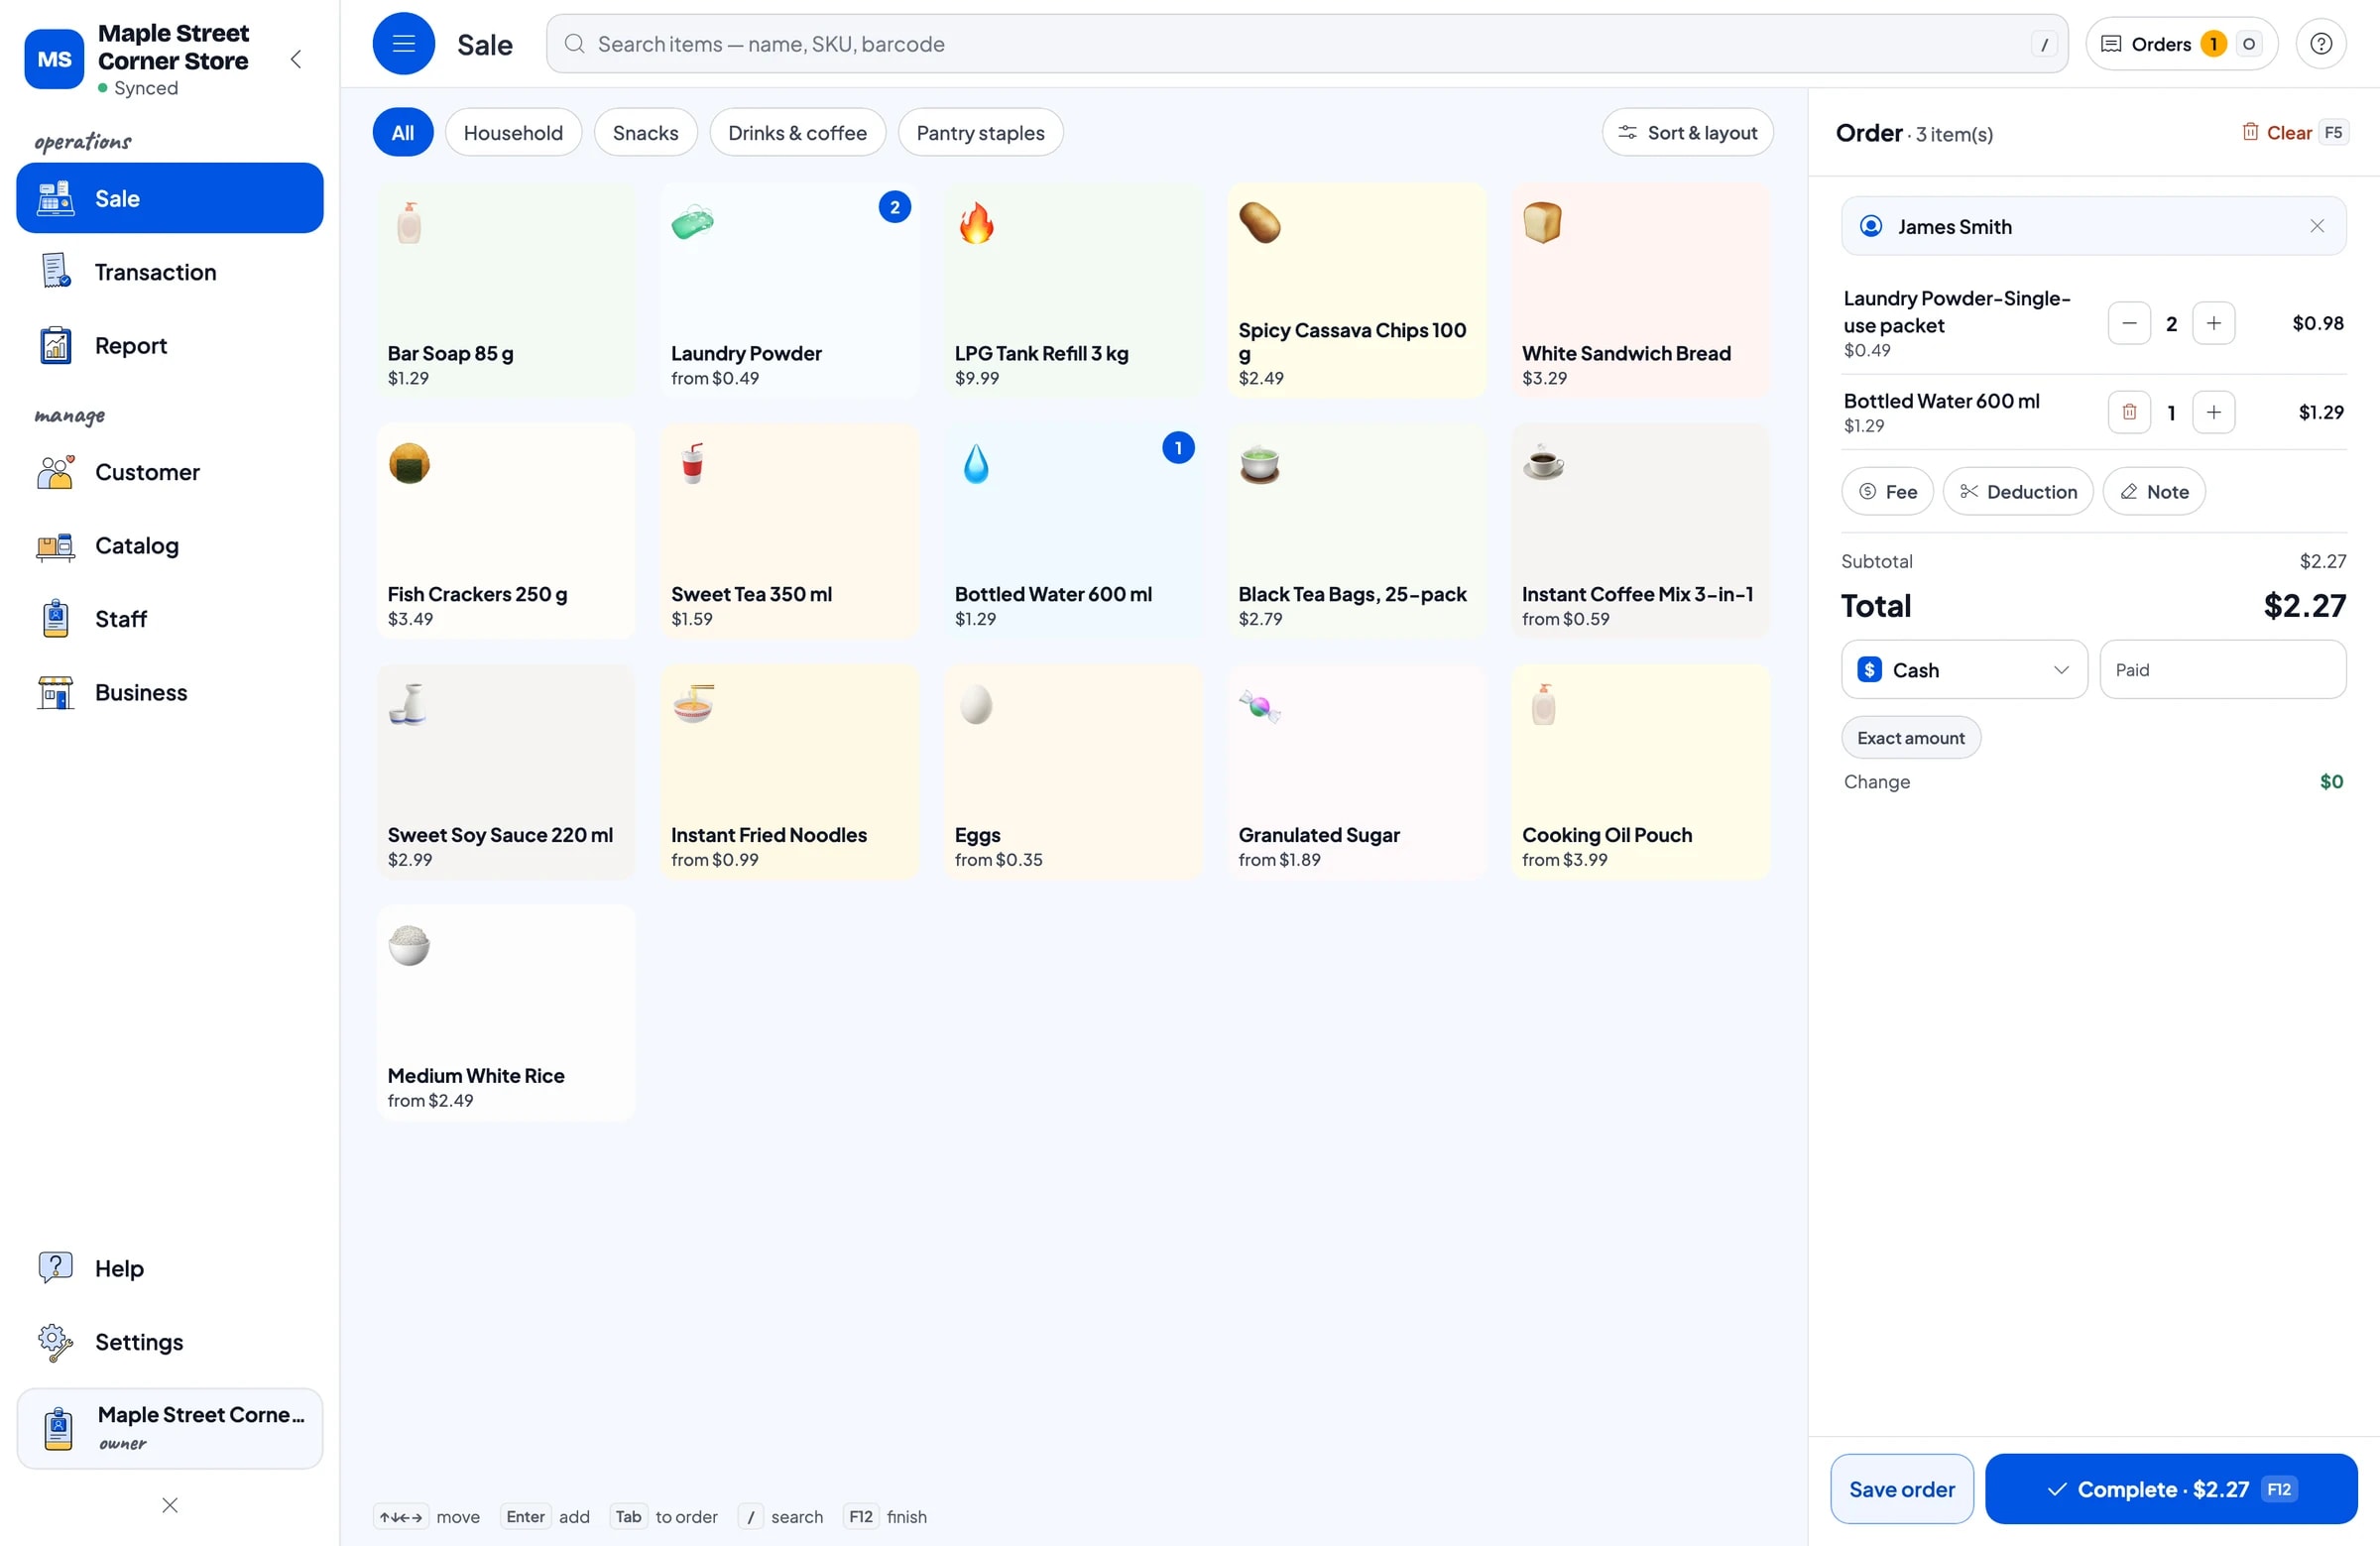2380x1546 pixels.
Task: Complete the $2.27 sale
Action: click(x=2170, y=1489)
